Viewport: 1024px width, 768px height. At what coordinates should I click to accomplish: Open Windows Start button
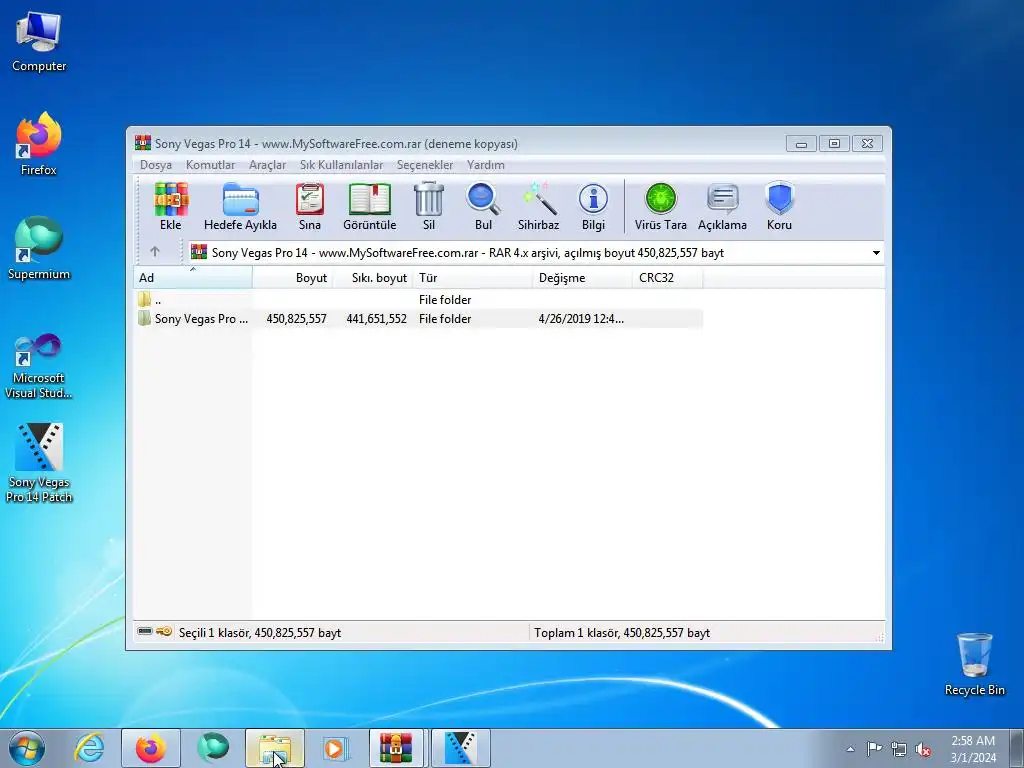click(x=27, y=748)
